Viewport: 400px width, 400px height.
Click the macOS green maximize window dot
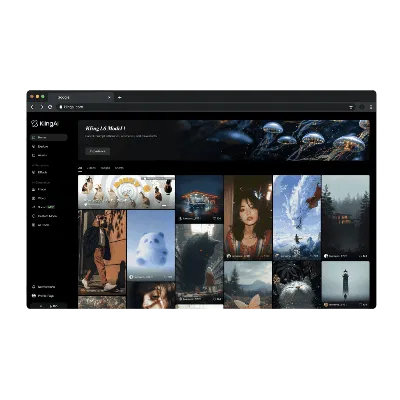click(43, 97)
